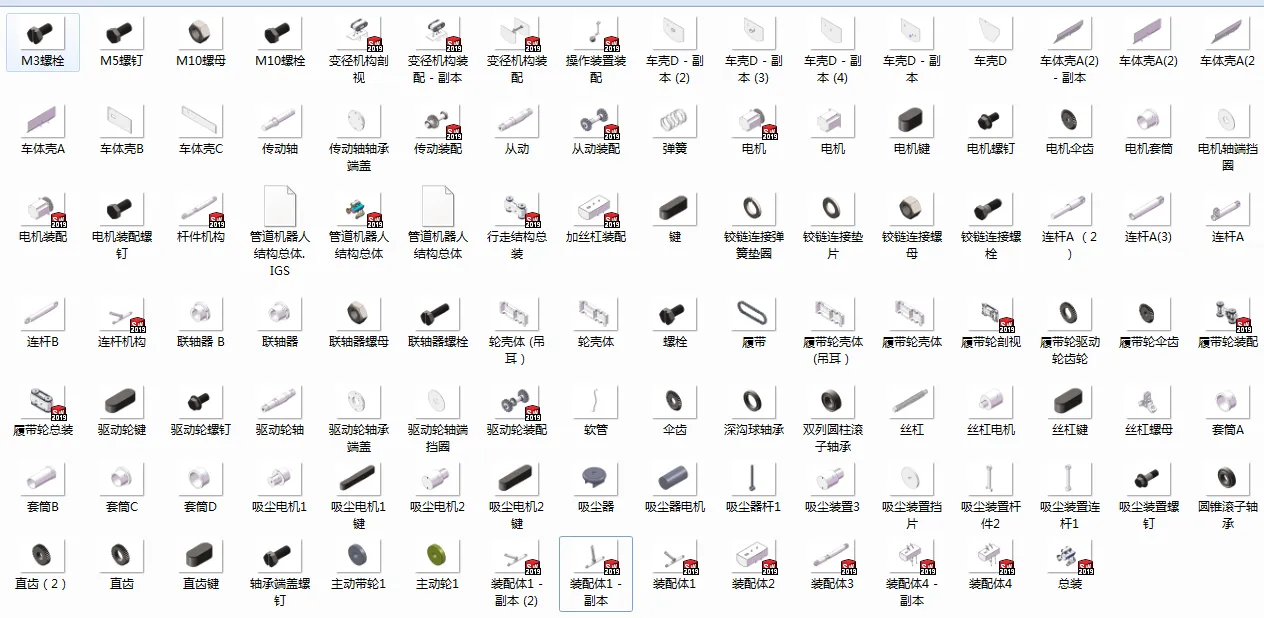Select the 弹簧 spring file icon

click(x=675, y=122)
